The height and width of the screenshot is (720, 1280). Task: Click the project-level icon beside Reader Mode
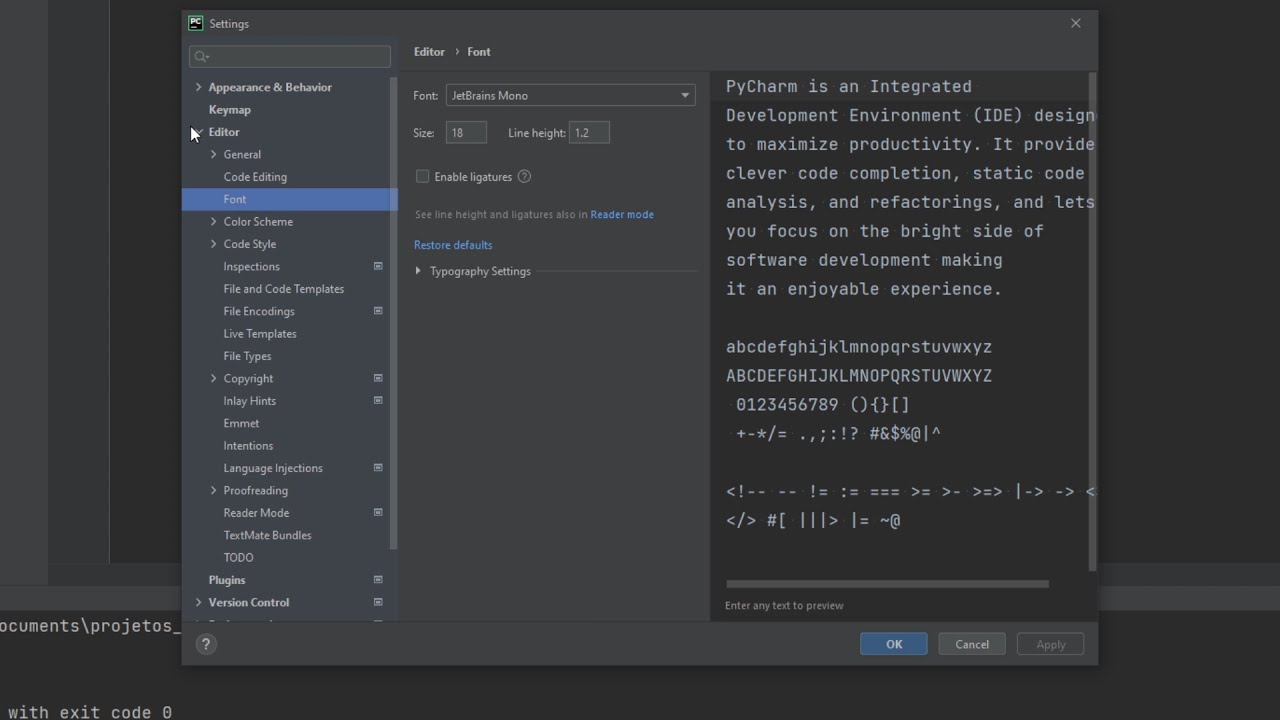tap(378, 513)
